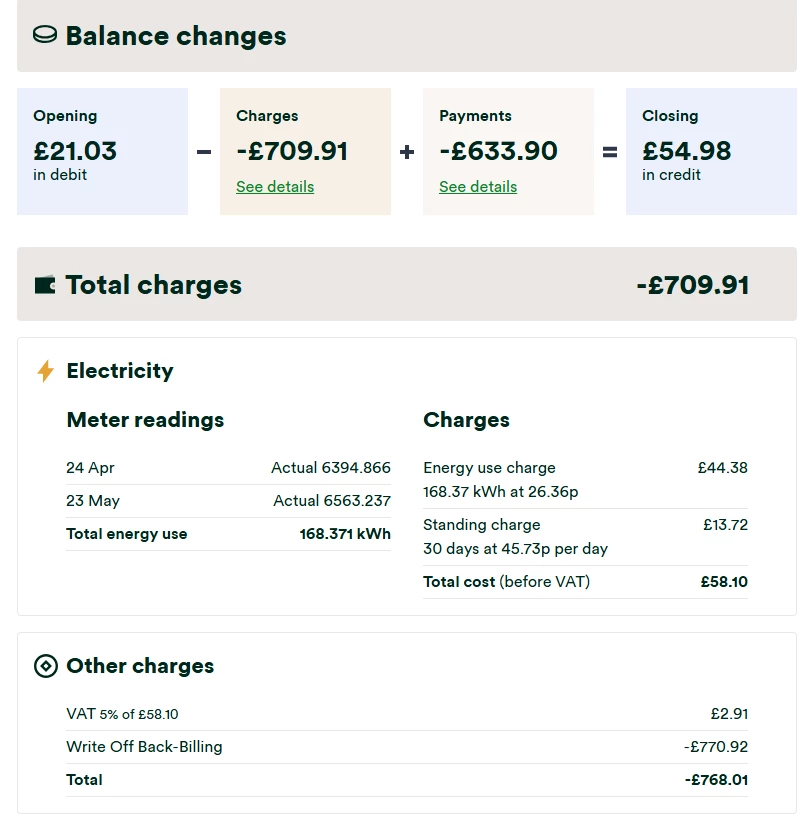The height and width of the screenshot is (824, 806).
Task: Click the VAT 5% charge line
Action: (406, 714)
